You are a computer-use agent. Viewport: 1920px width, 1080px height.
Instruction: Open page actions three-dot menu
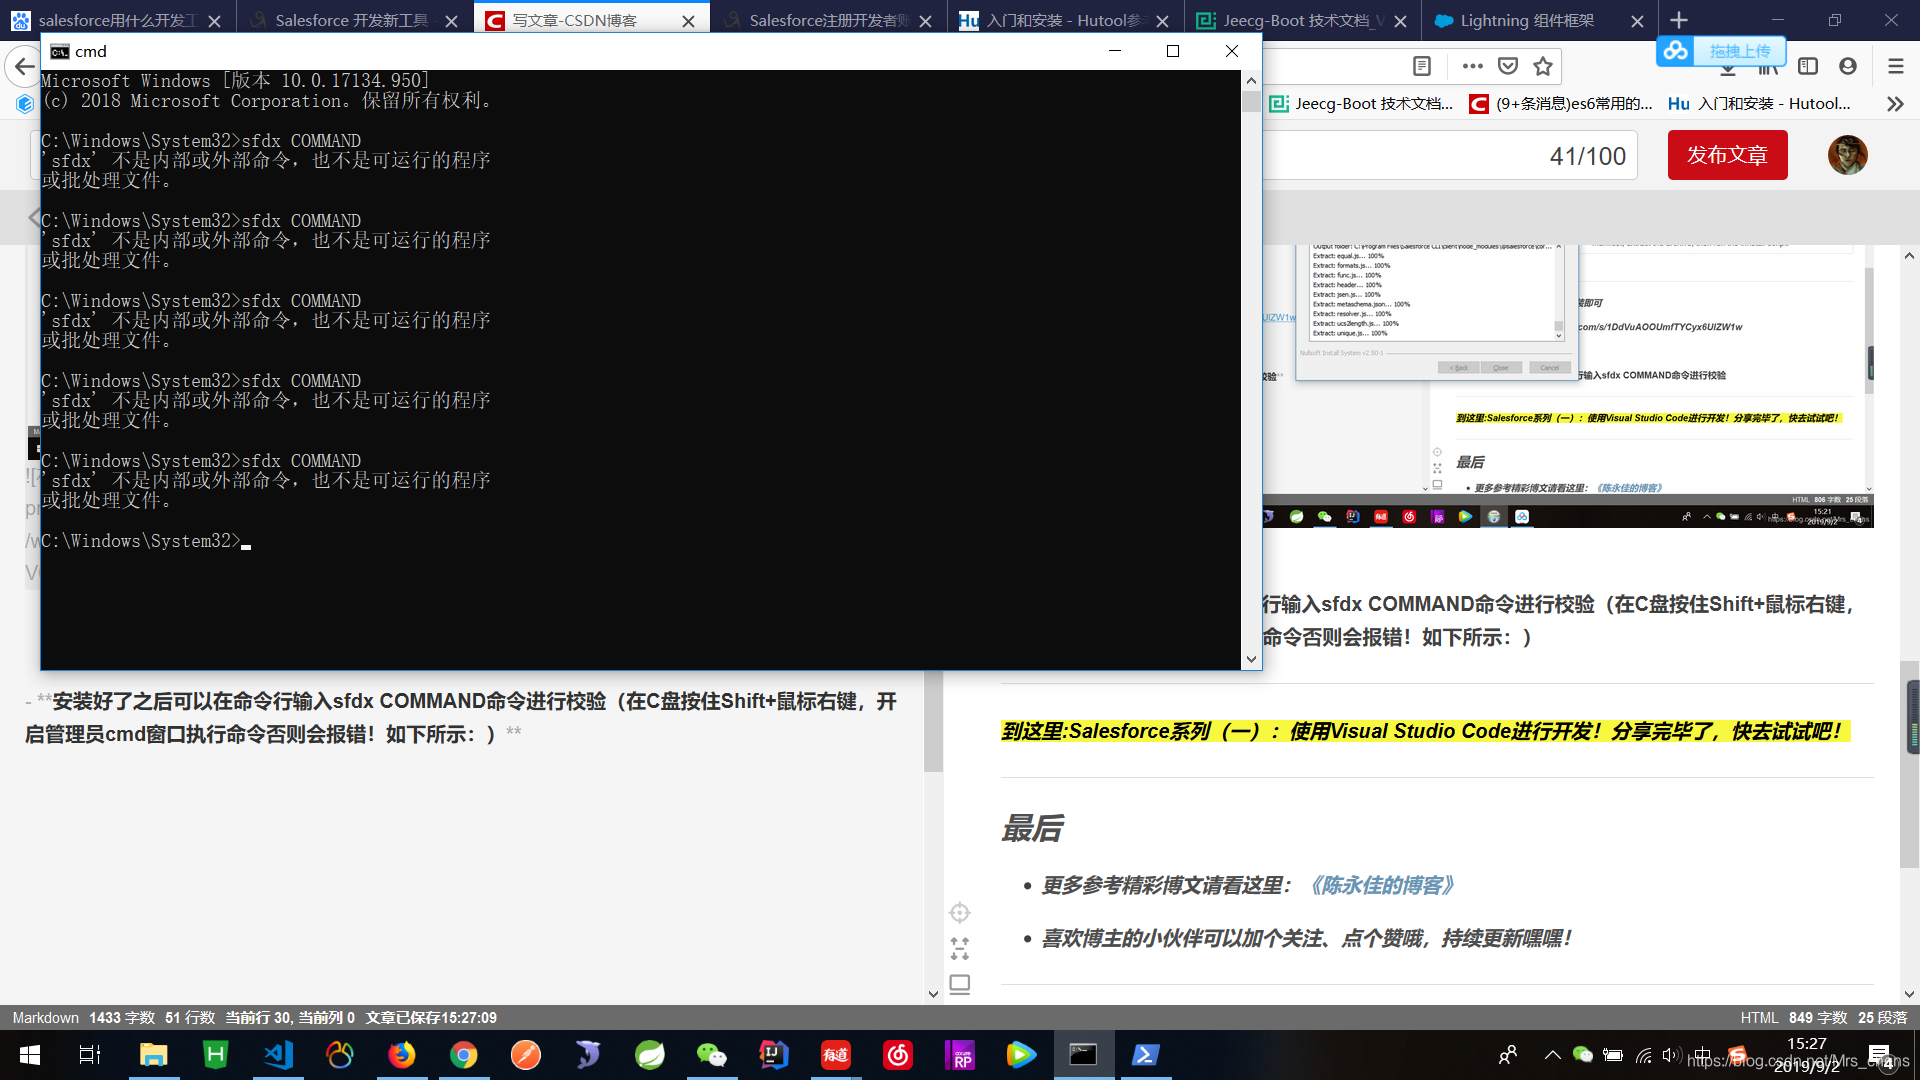coord(1472,66)
